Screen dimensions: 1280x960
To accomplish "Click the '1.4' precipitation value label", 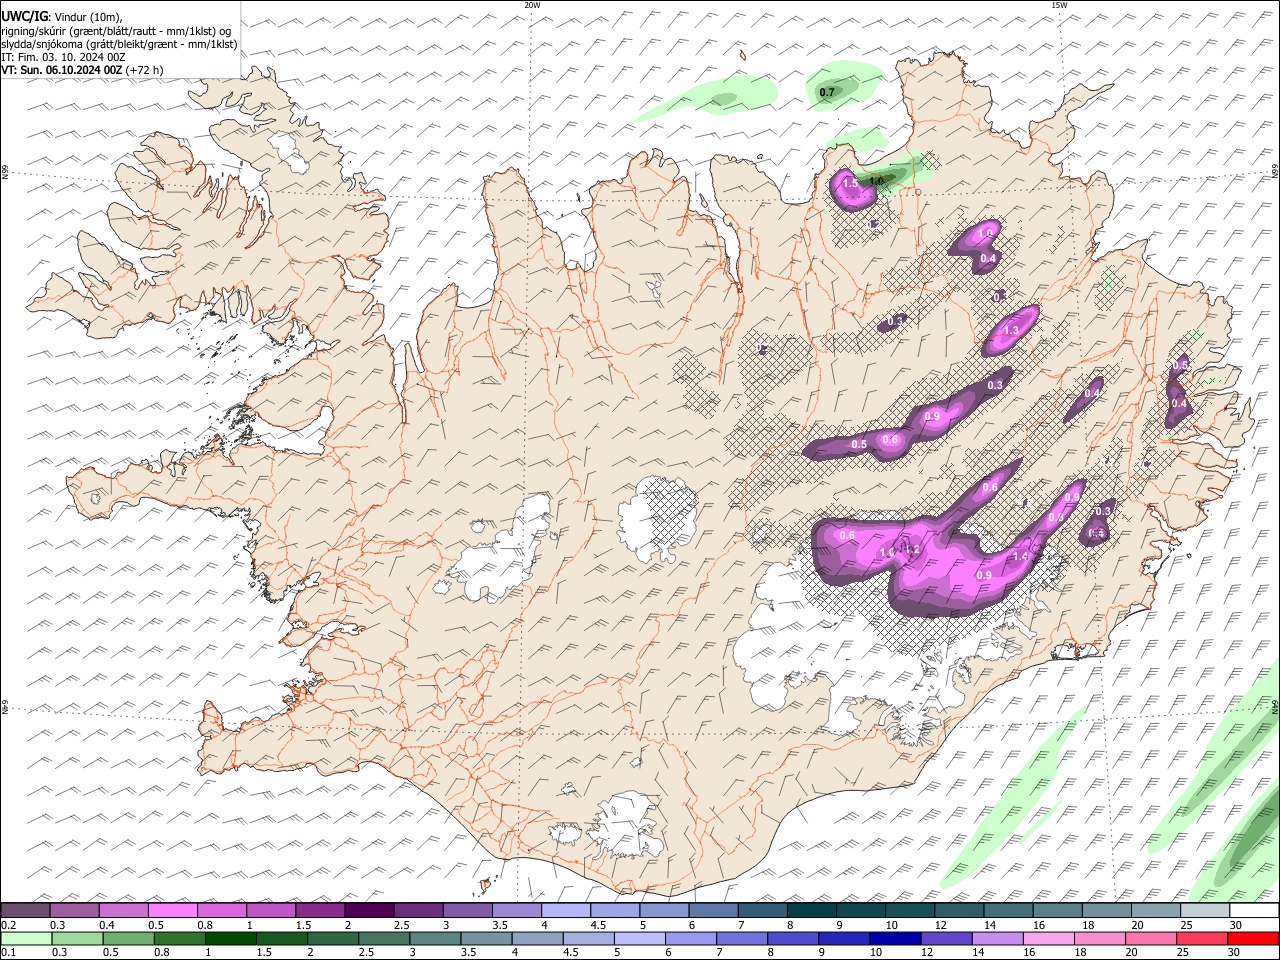I will pyautogui.click(x=1021, y=556).
